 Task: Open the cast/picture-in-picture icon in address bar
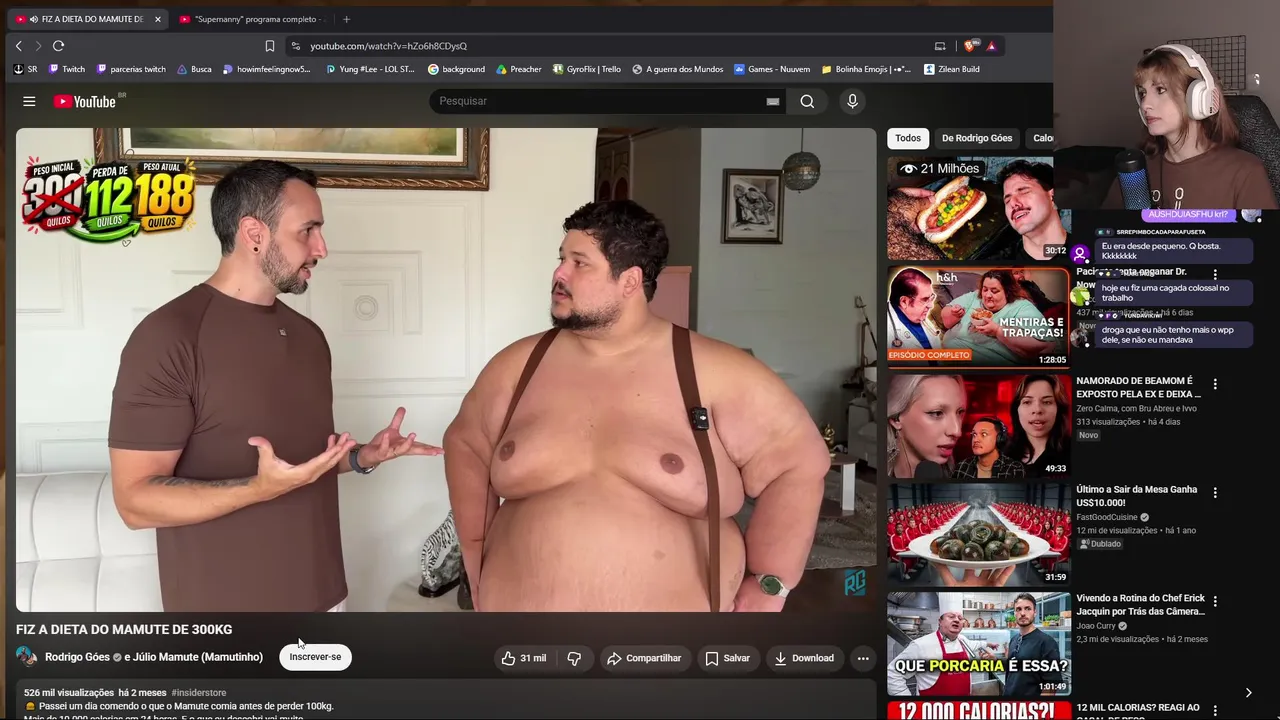click(940, 46)
